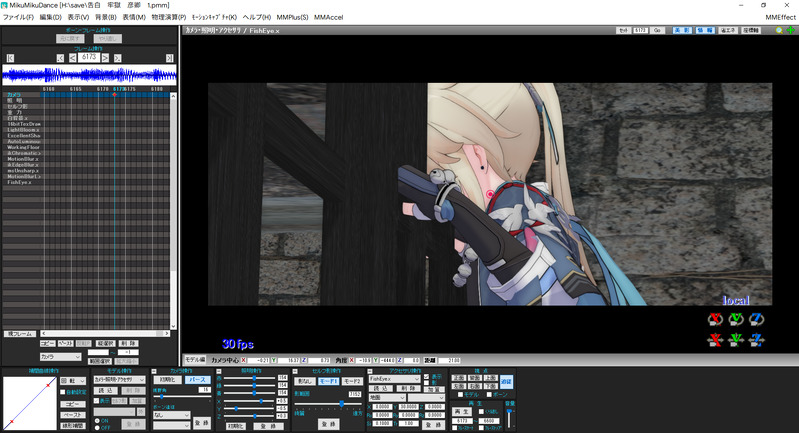Collapse the accessory operation panel with minus box
Viewport: 799px width, 433px height.
[370, 371]
